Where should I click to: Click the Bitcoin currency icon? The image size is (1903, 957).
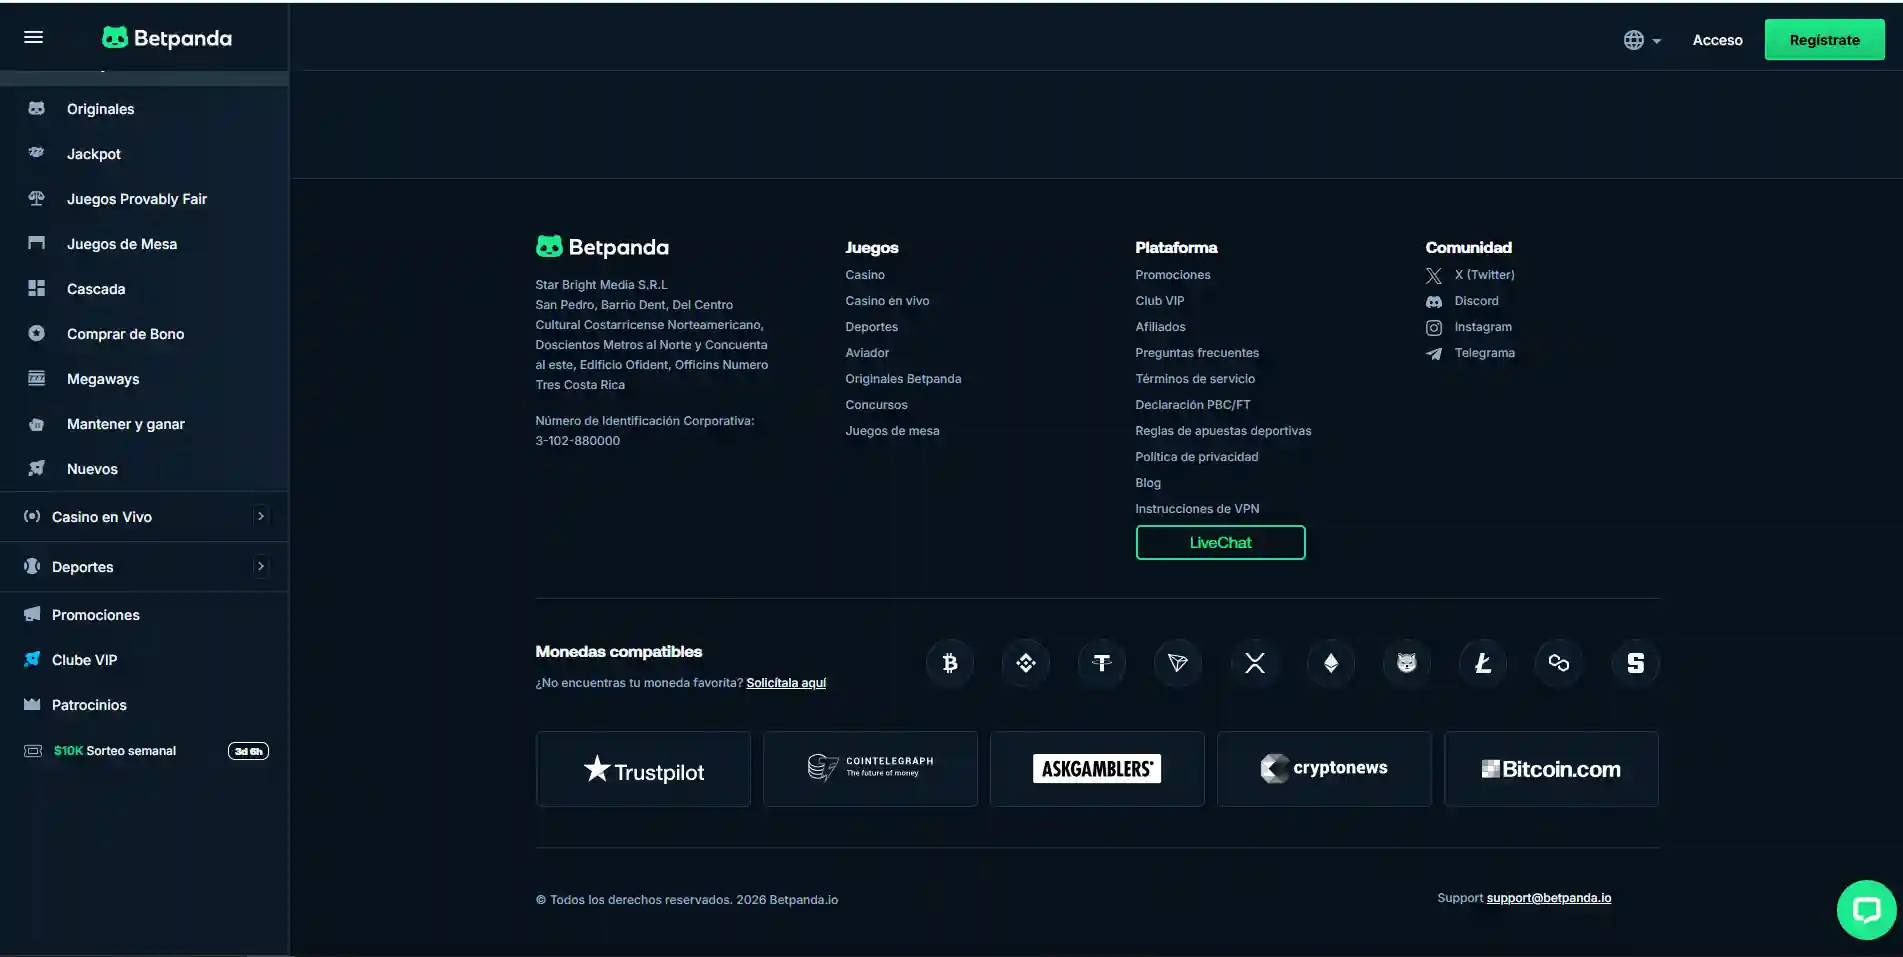(x=949, y=663)
